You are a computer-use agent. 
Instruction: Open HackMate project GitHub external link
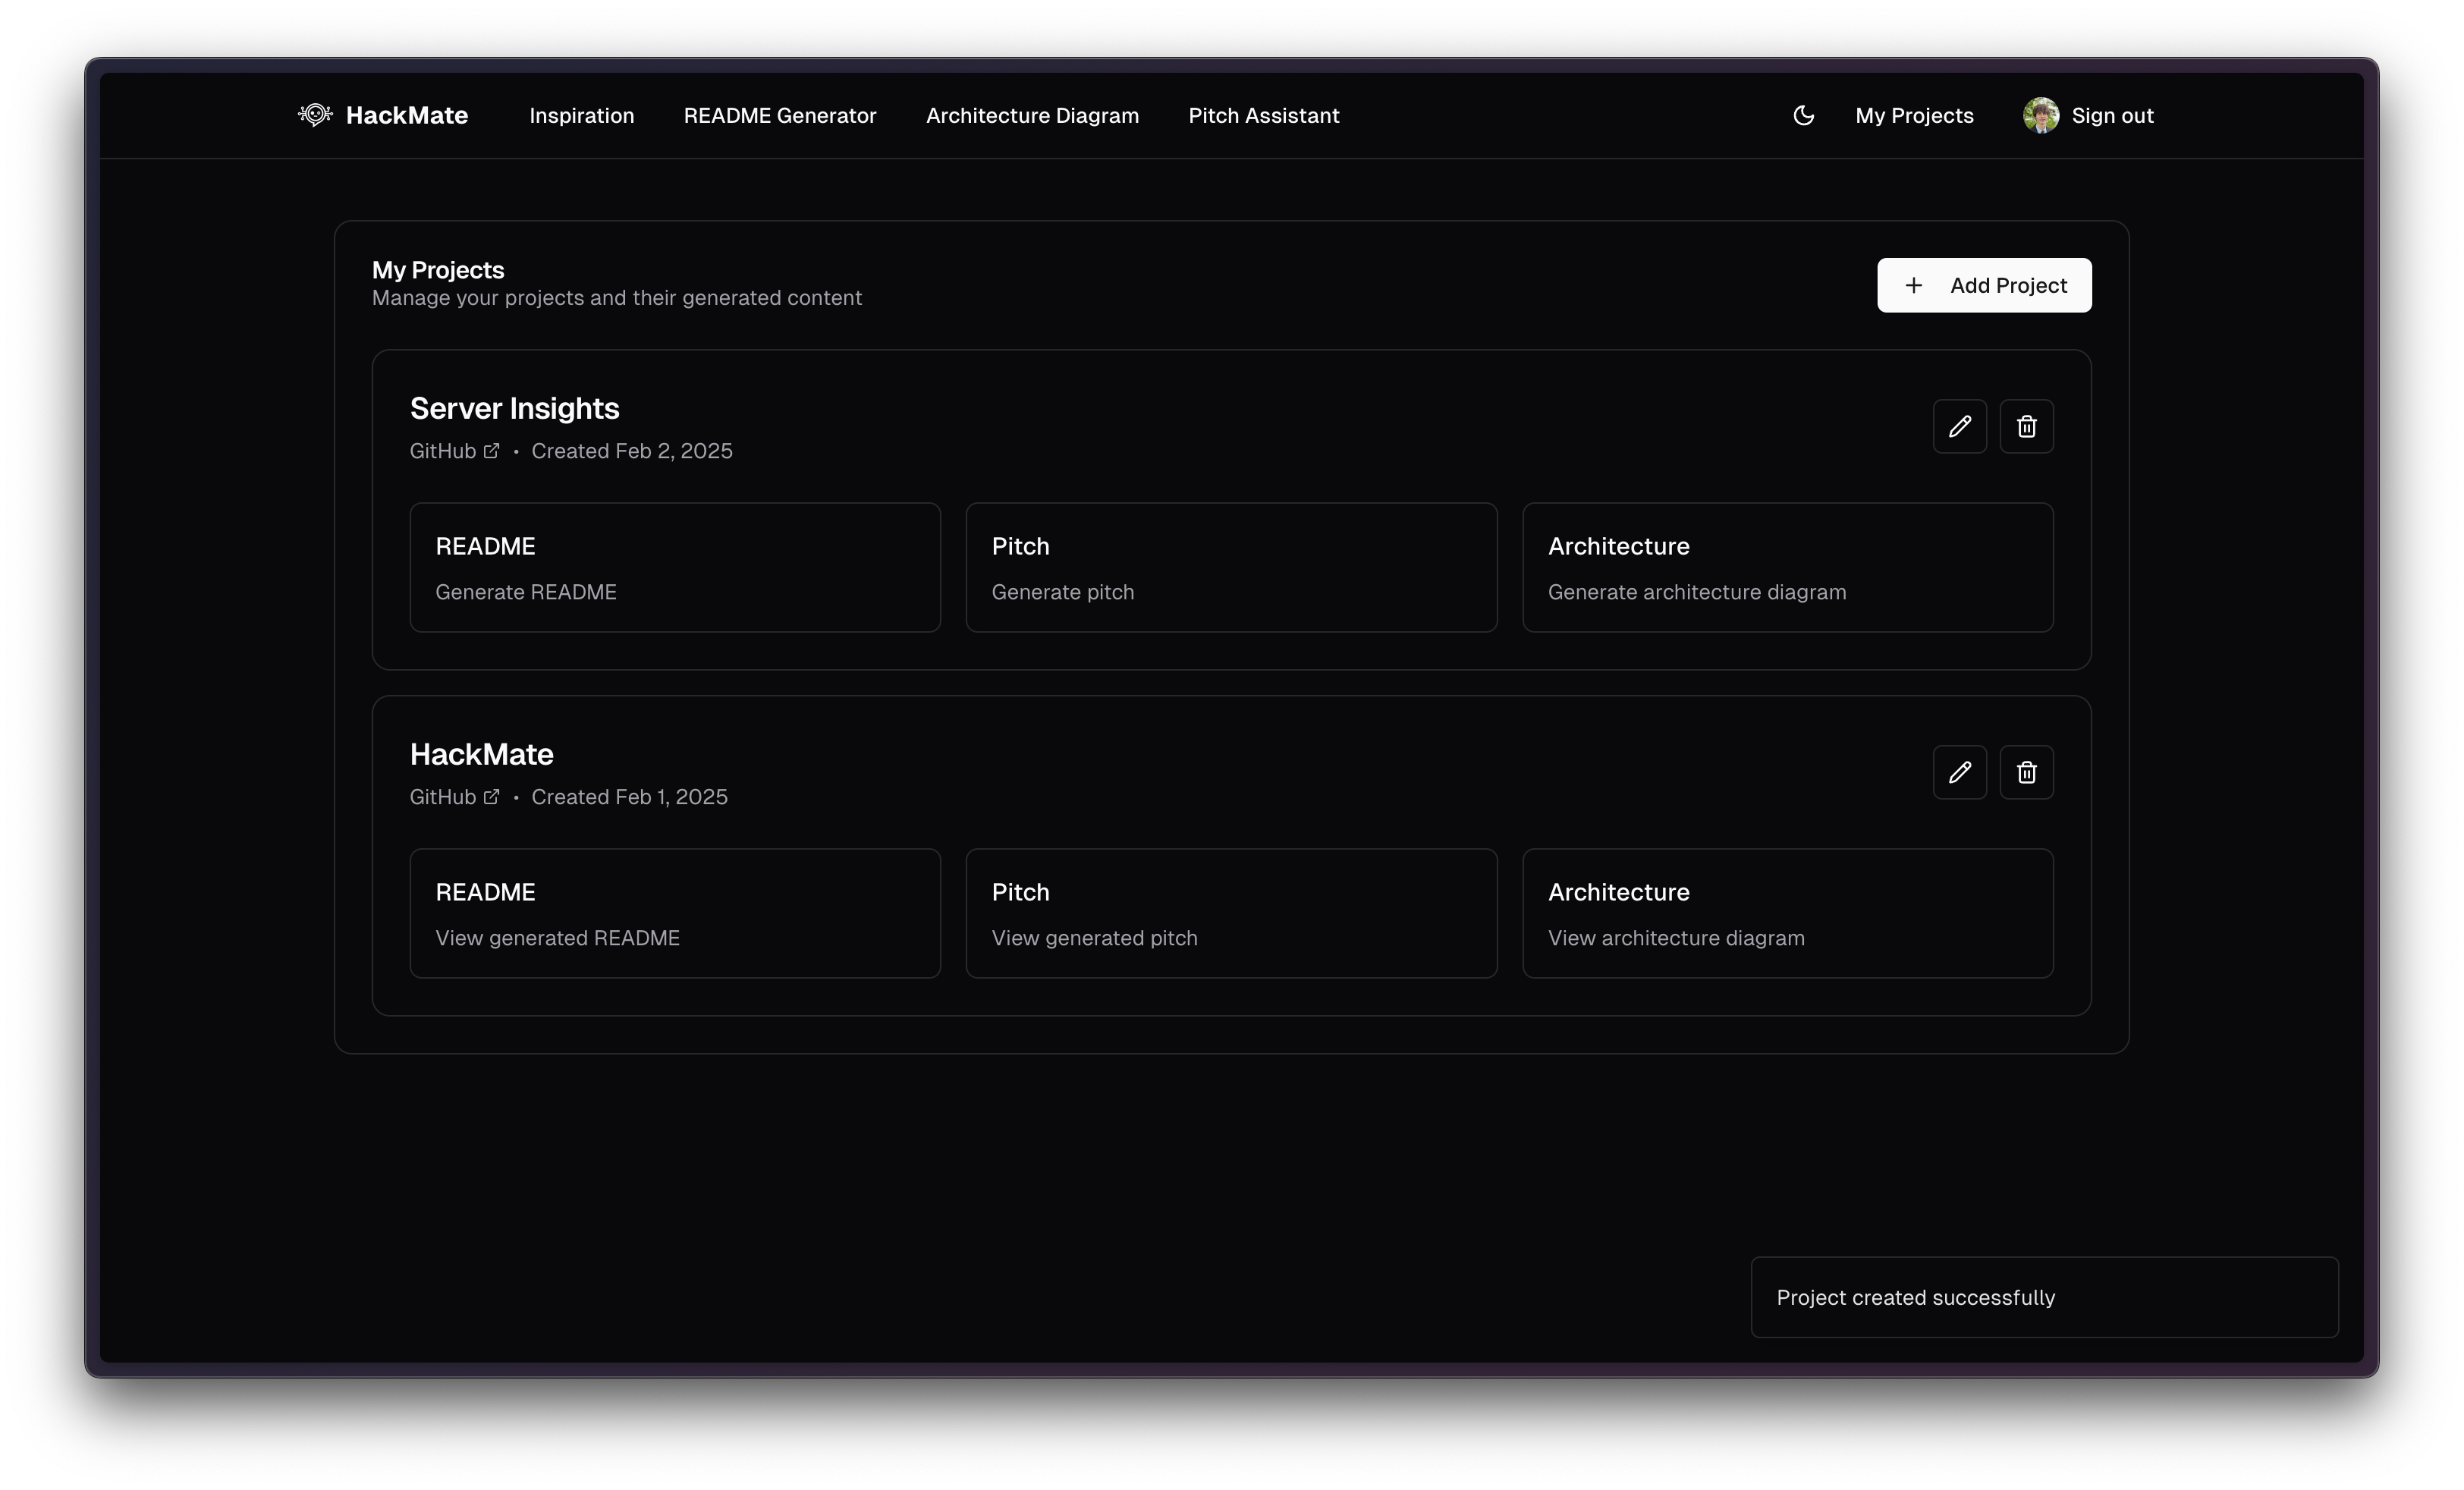coord(455,797)
